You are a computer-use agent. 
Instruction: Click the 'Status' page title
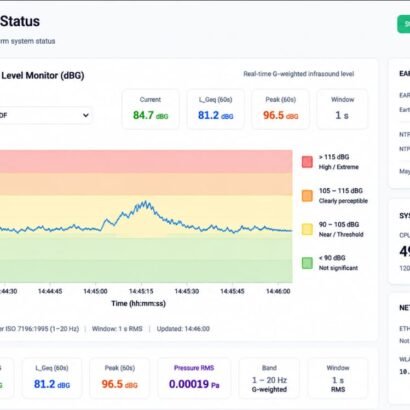point(20,22)
